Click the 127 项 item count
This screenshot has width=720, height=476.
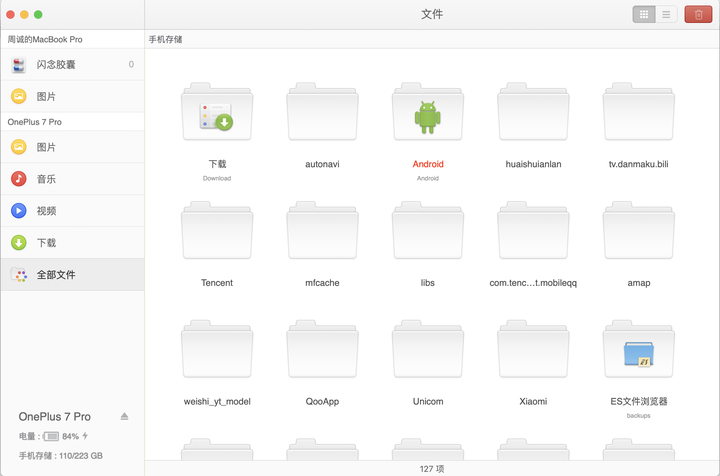(432, 469)
